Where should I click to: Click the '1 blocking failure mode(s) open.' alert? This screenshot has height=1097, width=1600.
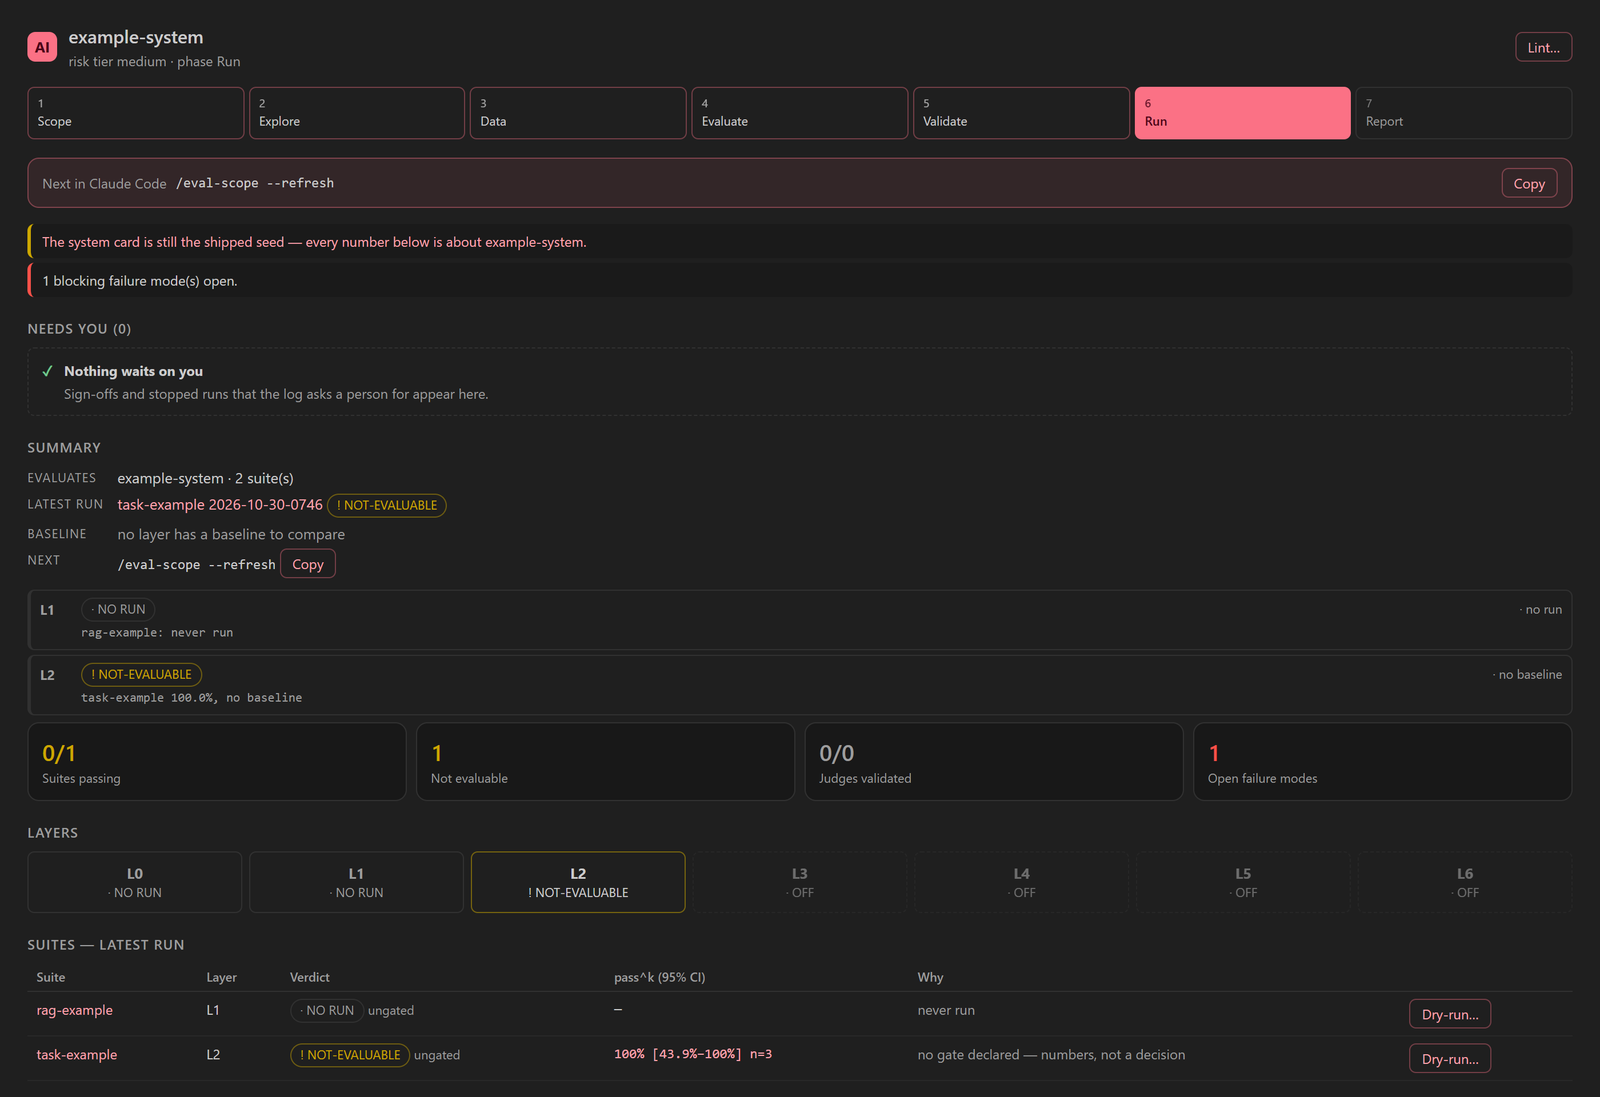[x=800, y=281]
